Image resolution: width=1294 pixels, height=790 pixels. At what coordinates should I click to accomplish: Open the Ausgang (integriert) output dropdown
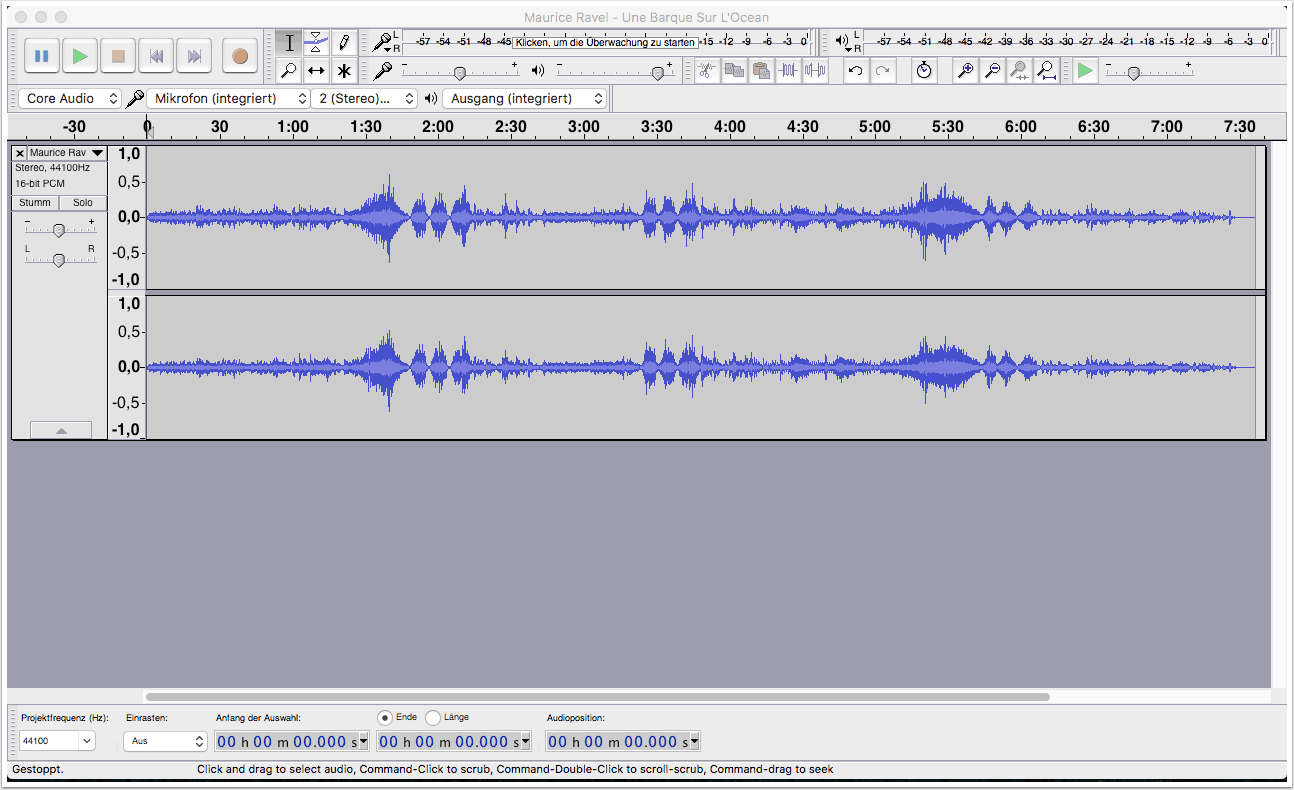[x=525, y=99]
